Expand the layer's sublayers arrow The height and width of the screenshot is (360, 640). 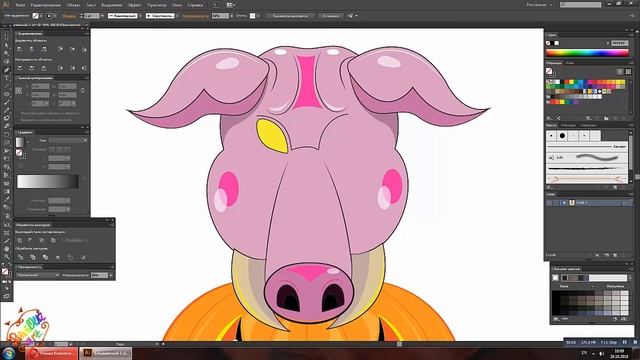(x=564, y=202)
